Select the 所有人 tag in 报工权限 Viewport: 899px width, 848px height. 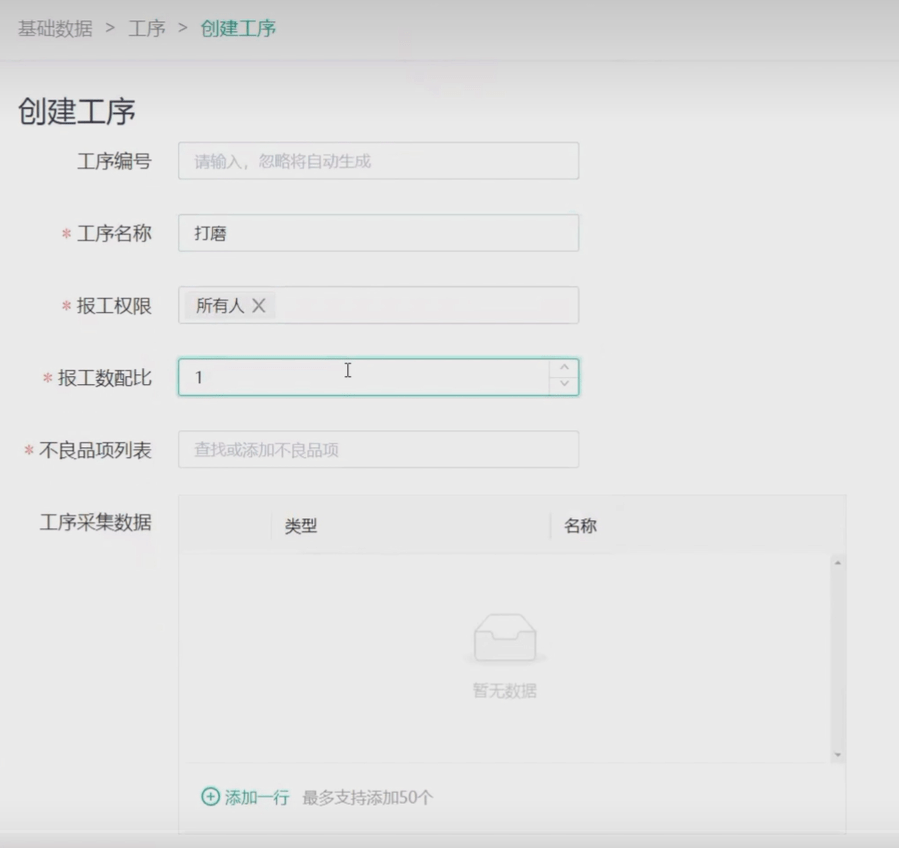pos(220,306)
